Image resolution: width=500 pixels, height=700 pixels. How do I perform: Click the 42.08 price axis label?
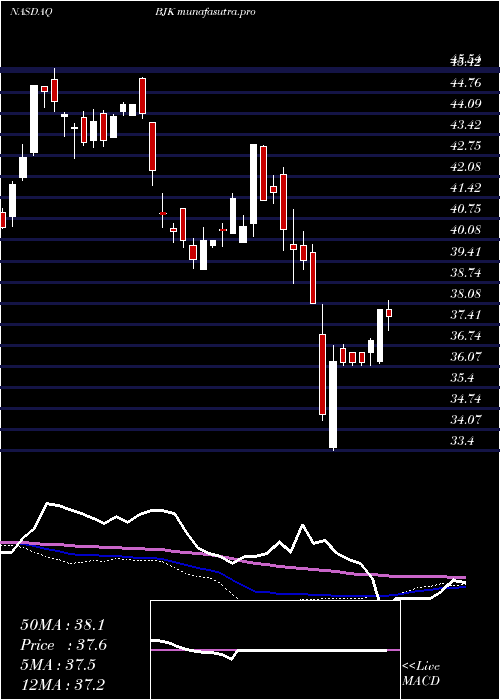[x=466, y=167]
